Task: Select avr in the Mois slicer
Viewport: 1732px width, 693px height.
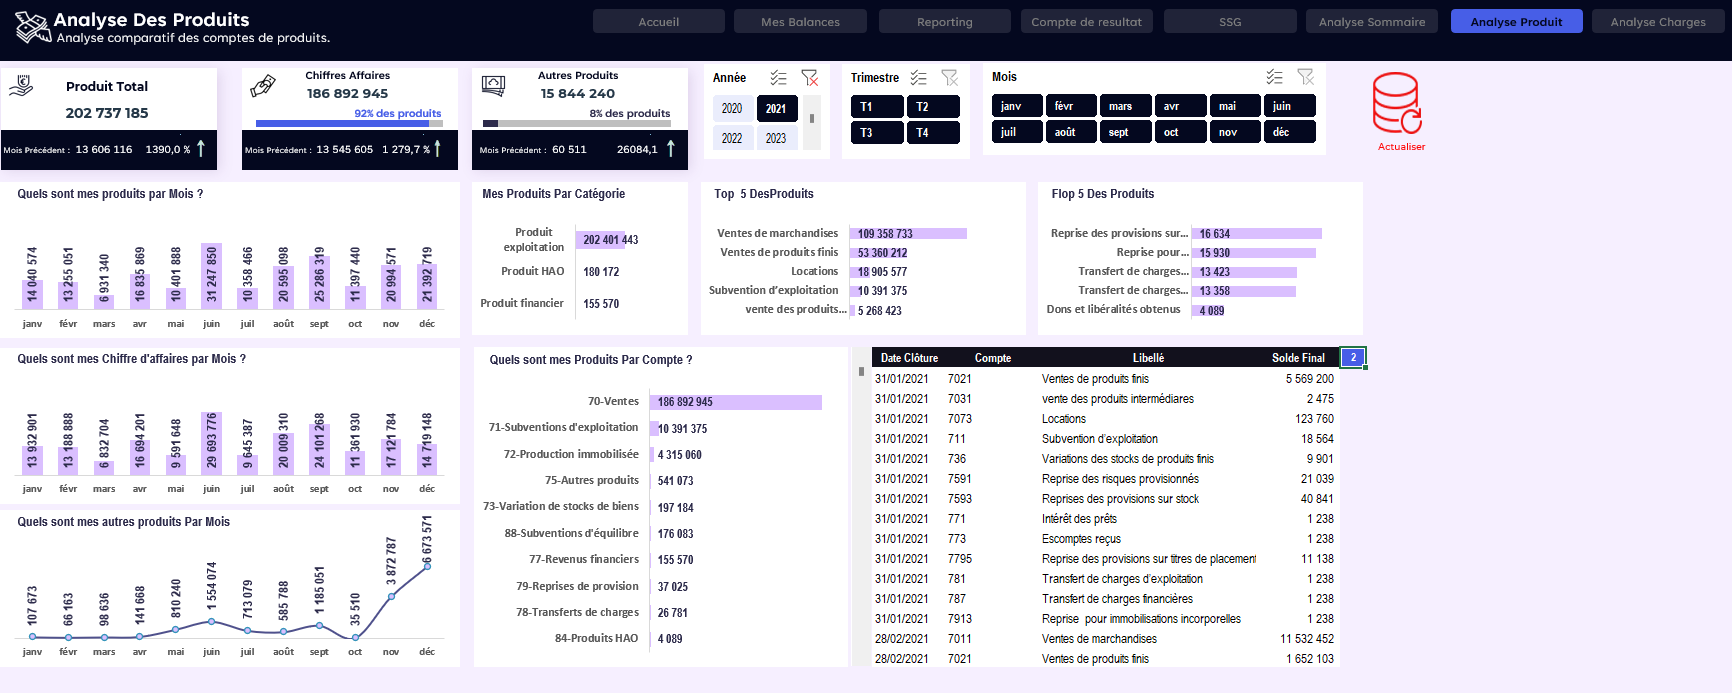Action: pyautogui.click(x=1180, y=106)
